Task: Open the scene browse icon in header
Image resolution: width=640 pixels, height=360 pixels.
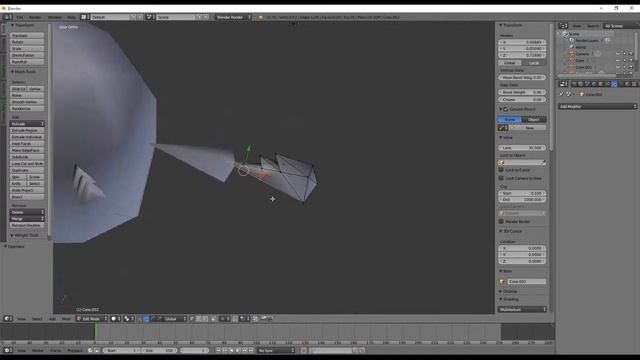Action: (x=150, y=17)
